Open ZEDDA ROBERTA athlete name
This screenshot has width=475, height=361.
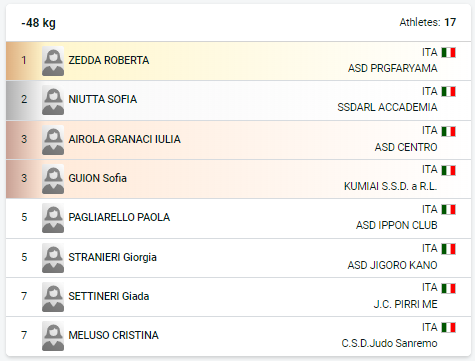click(x=109, y=60)
